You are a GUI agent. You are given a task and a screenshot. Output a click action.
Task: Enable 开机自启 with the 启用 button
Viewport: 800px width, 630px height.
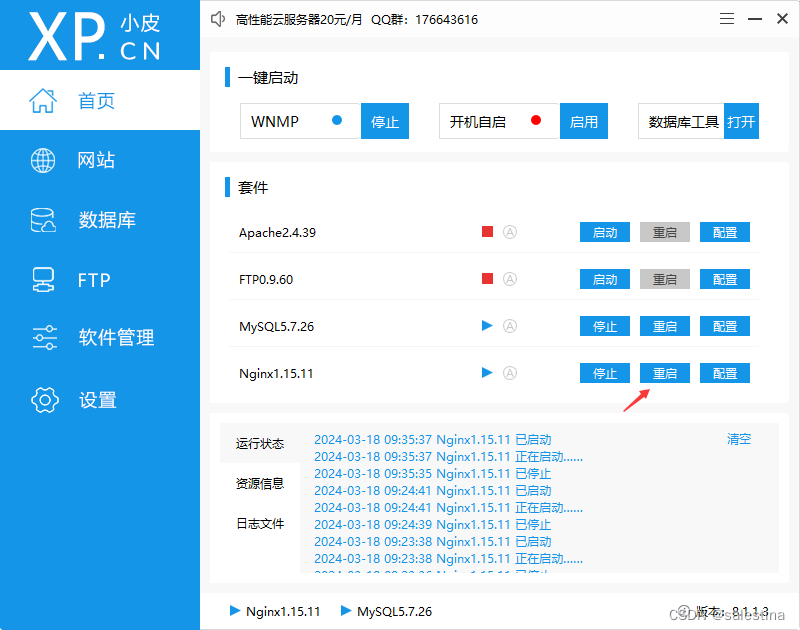(584, 122)
